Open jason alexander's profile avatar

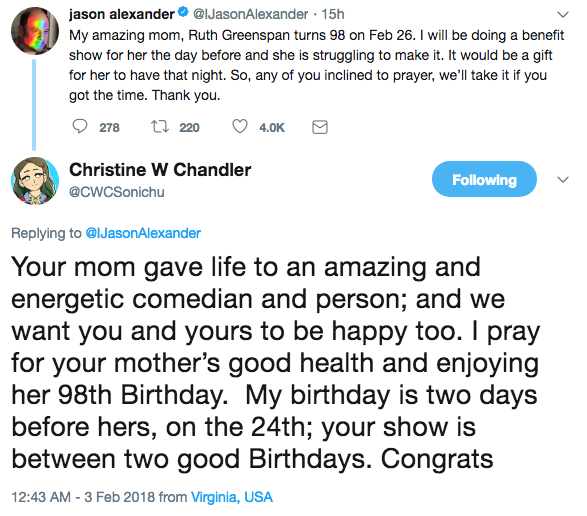35,31
